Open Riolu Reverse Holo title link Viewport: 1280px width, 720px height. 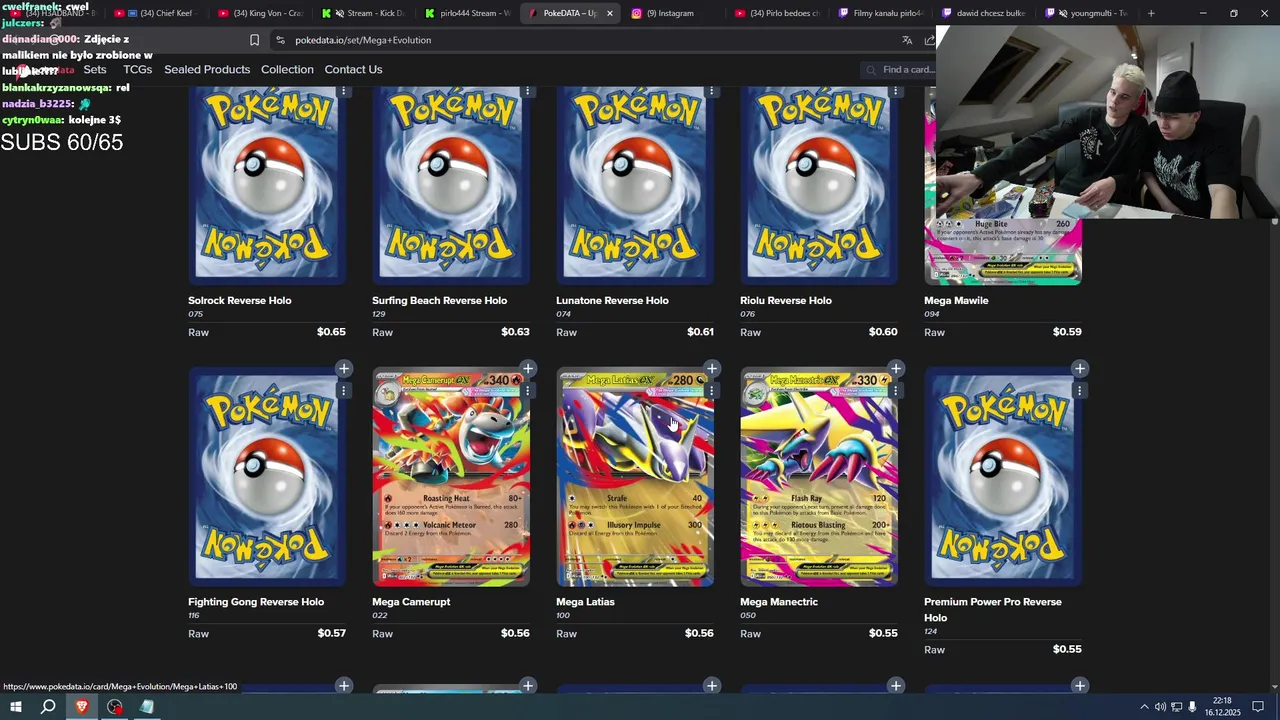(x=786, y=300)
